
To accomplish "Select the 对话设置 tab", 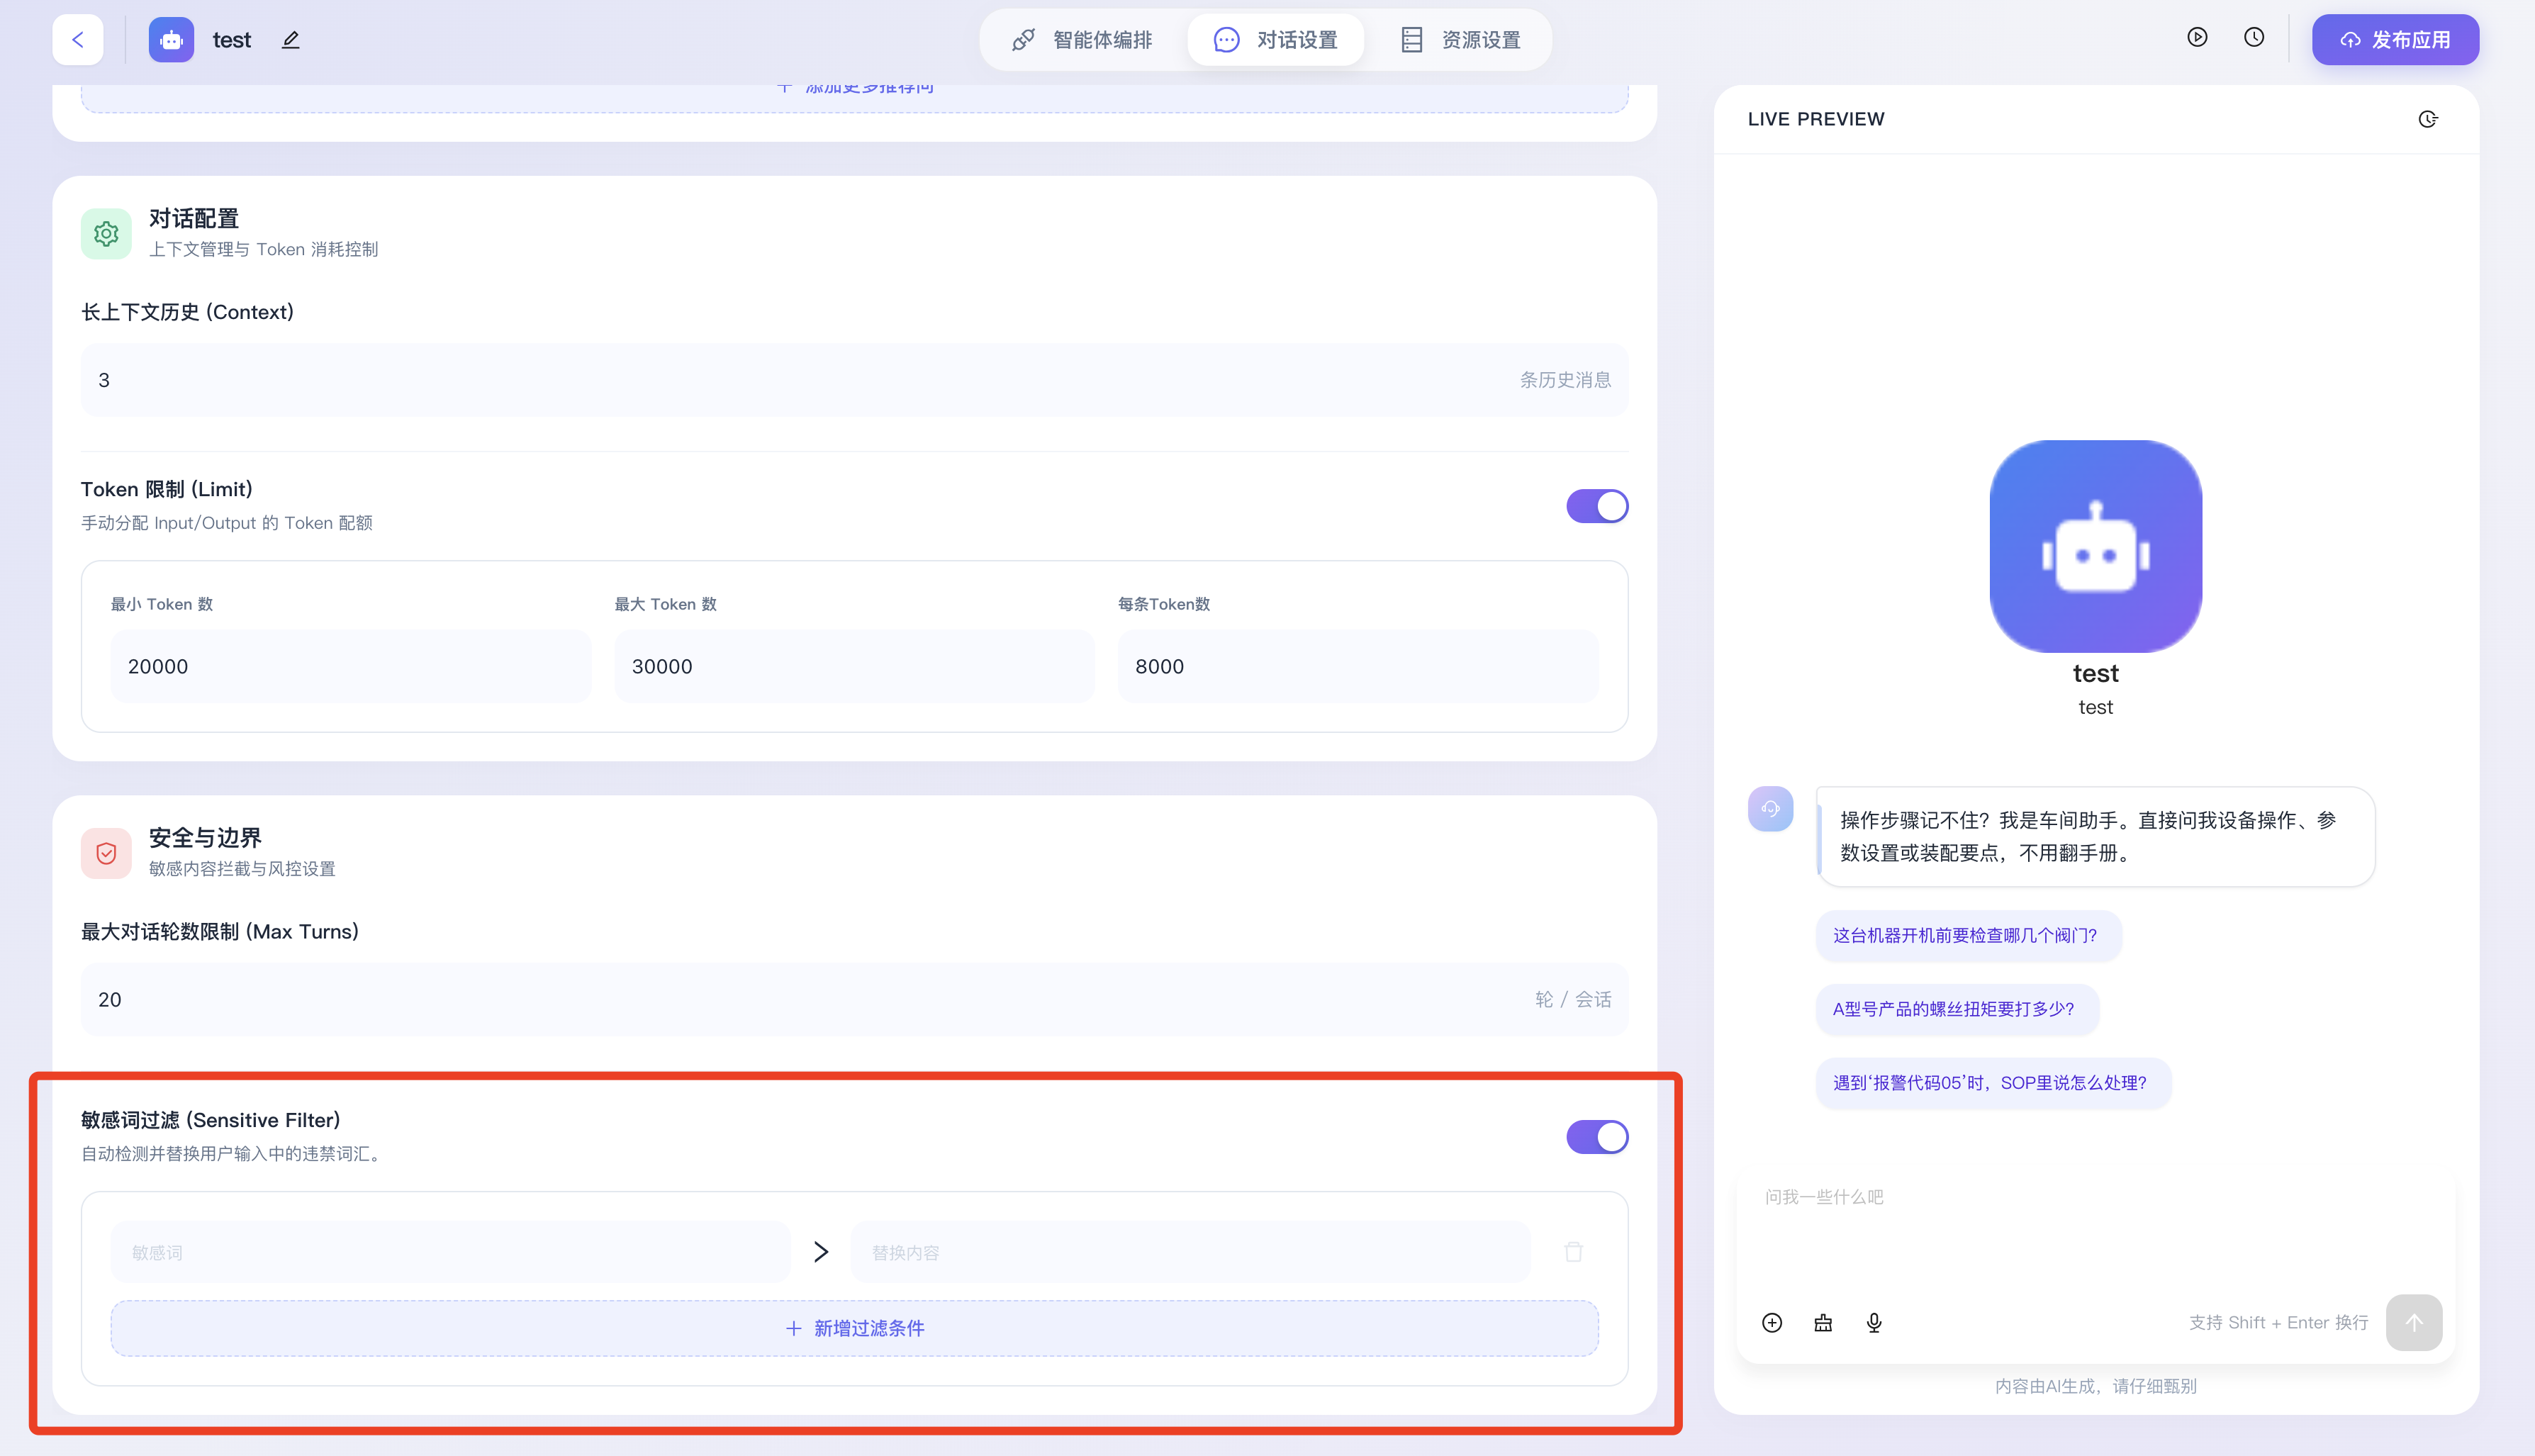I will (x=1275, y=40).
